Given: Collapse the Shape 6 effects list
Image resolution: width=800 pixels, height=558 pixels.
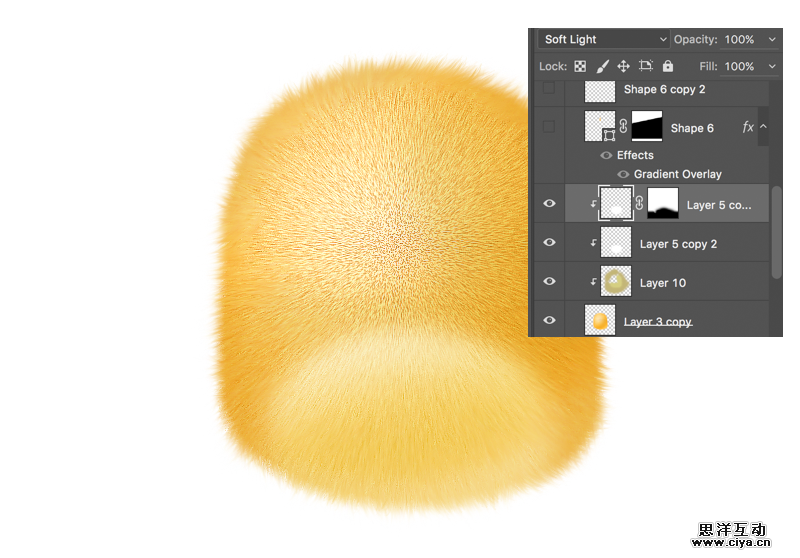Looking at the screenshot, I should tap(764, 127).
